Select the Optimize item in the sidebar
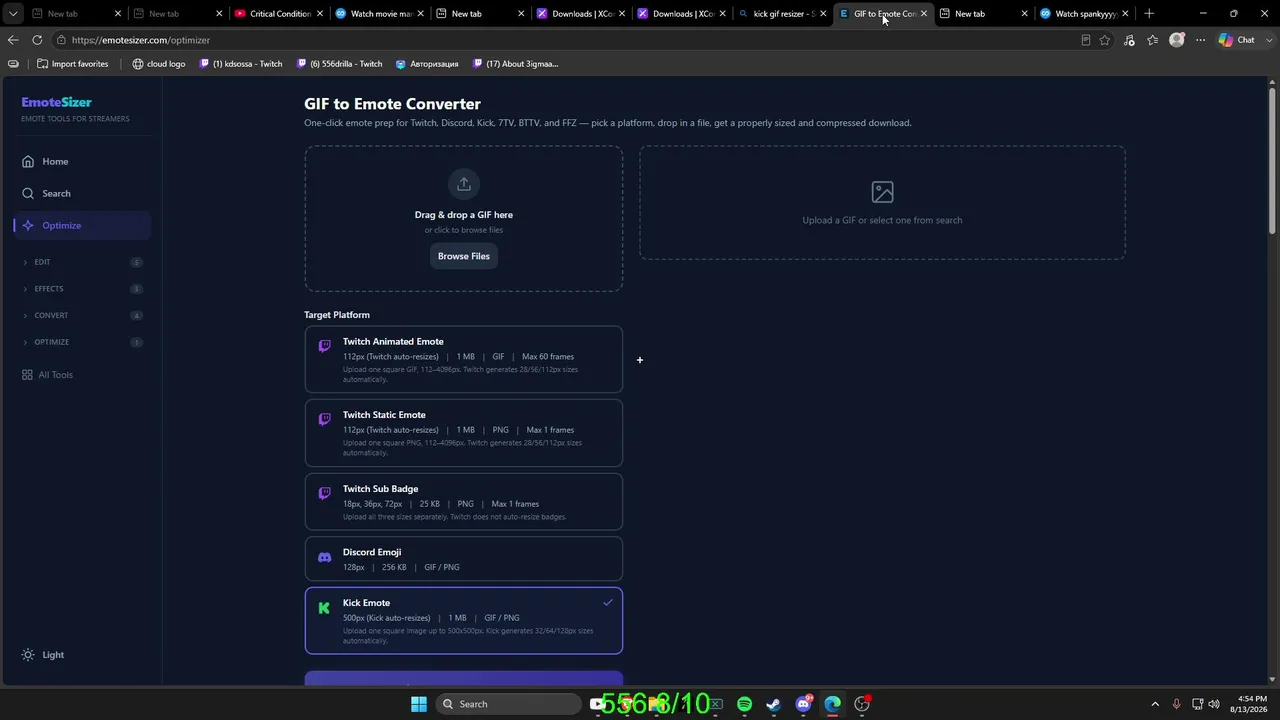 (x=82, y=225)
